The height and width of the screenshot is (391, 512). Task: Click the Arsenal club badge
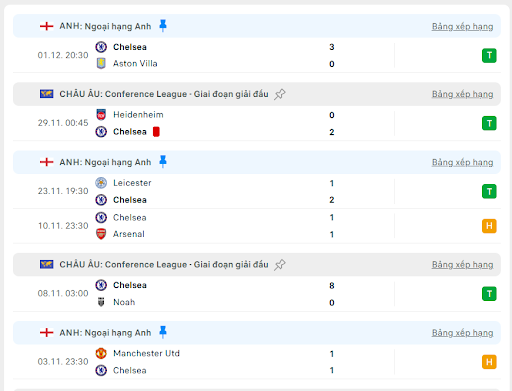pyautogui.click(x=101, y=234)
